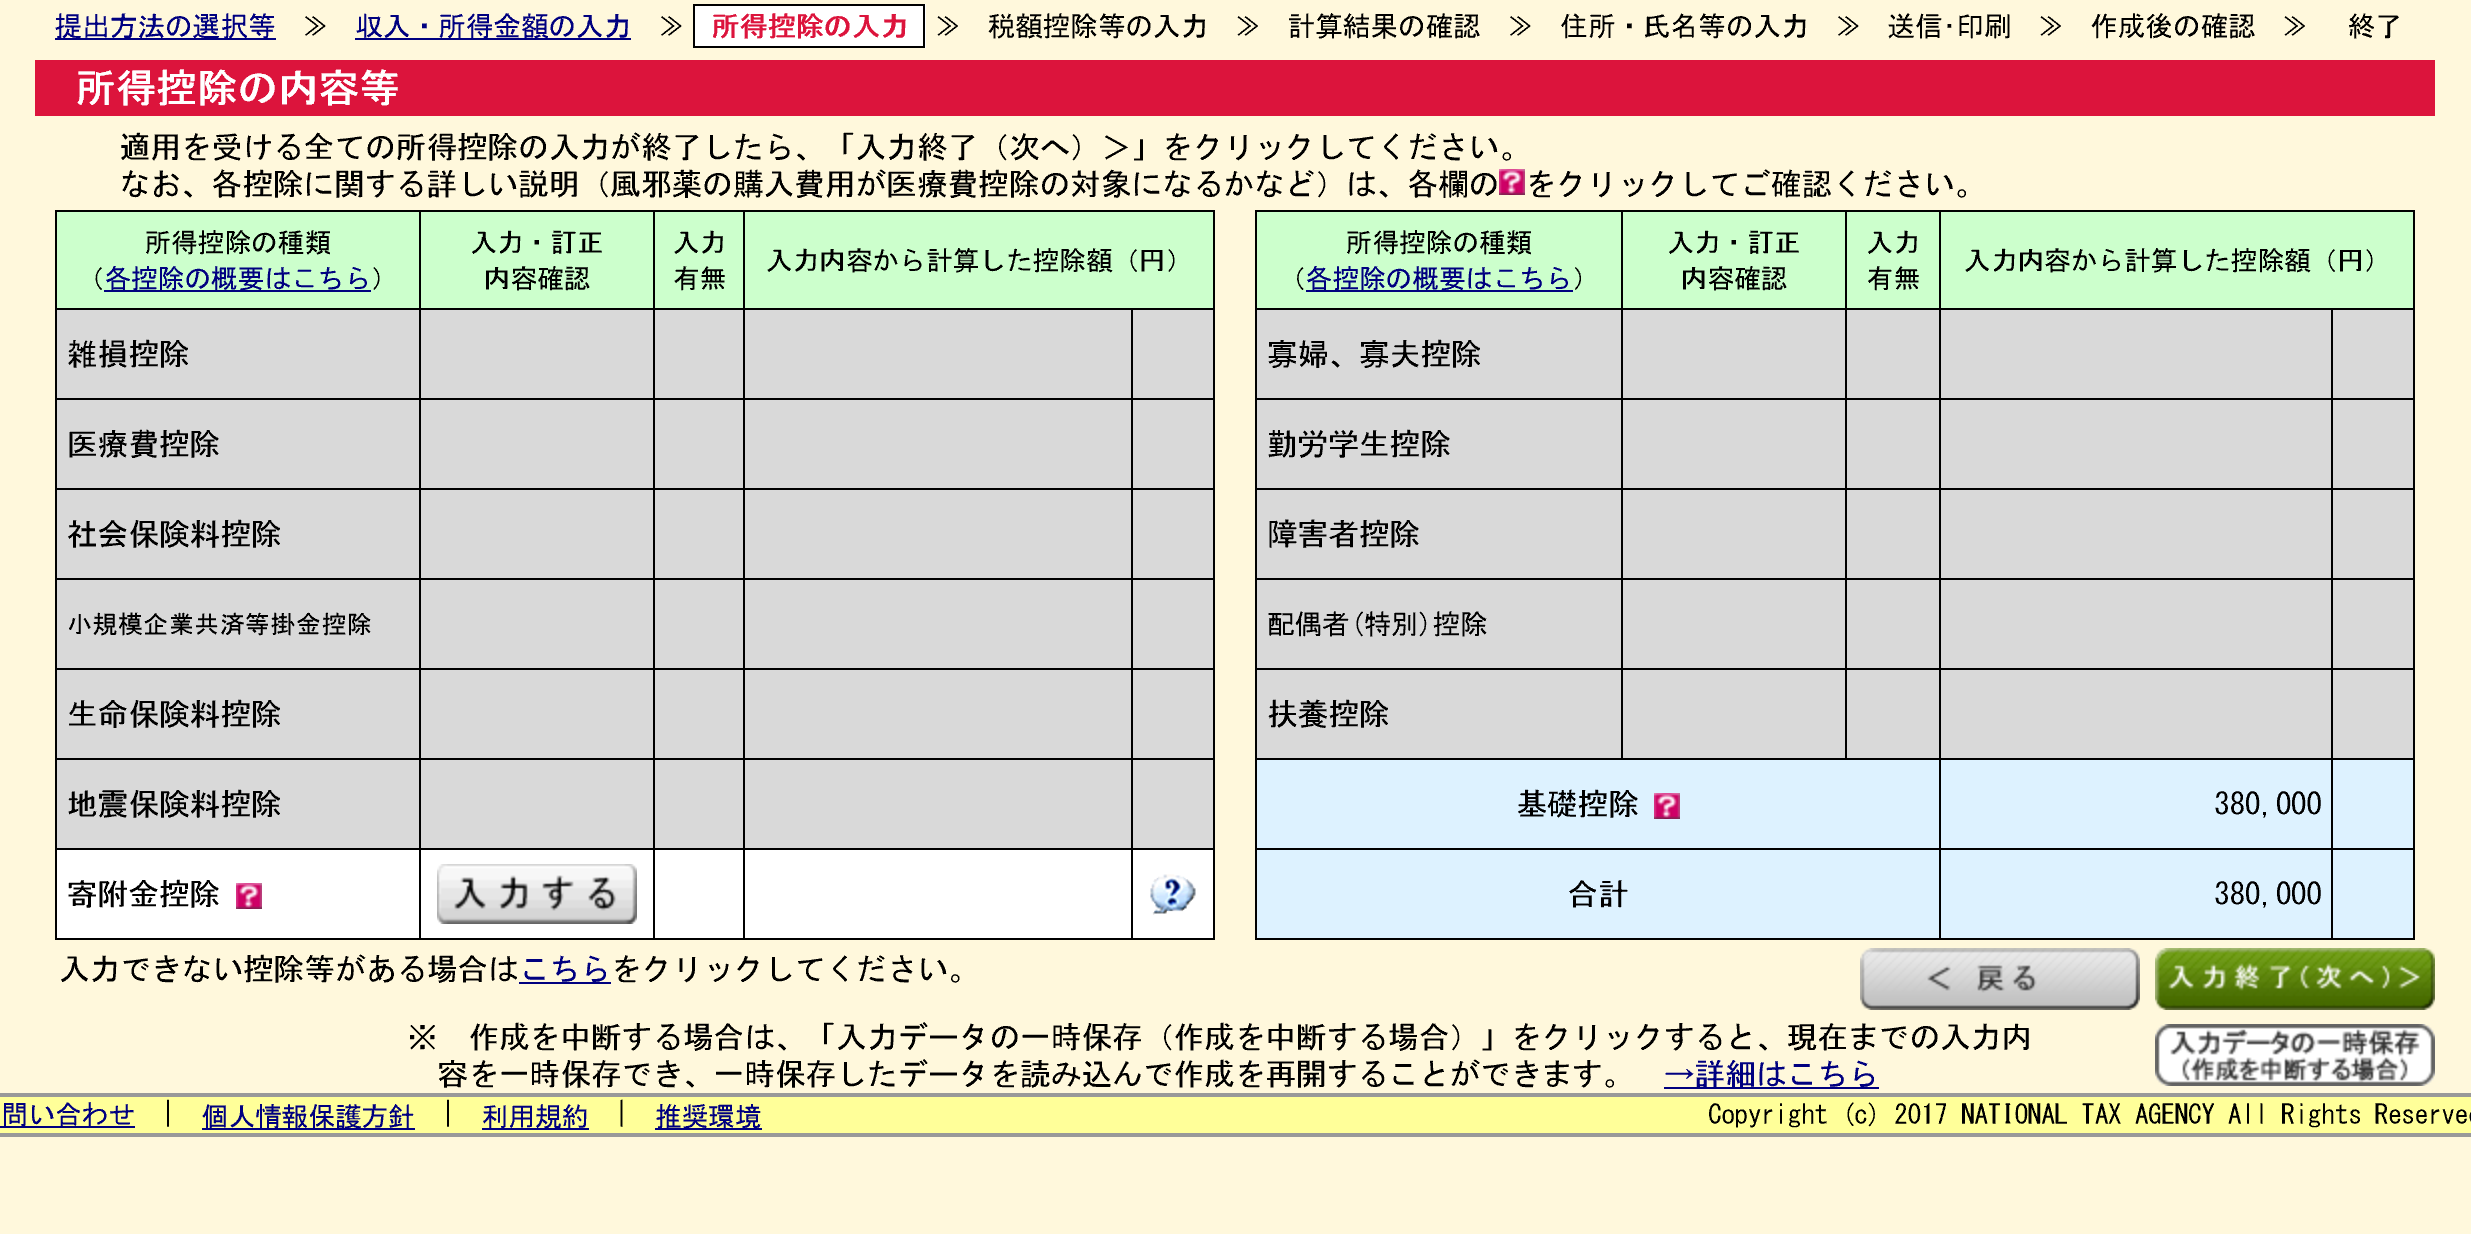Click the 戻る back button
The height and width of the screenshot is (1234, 2471).
coord(1998,978)
